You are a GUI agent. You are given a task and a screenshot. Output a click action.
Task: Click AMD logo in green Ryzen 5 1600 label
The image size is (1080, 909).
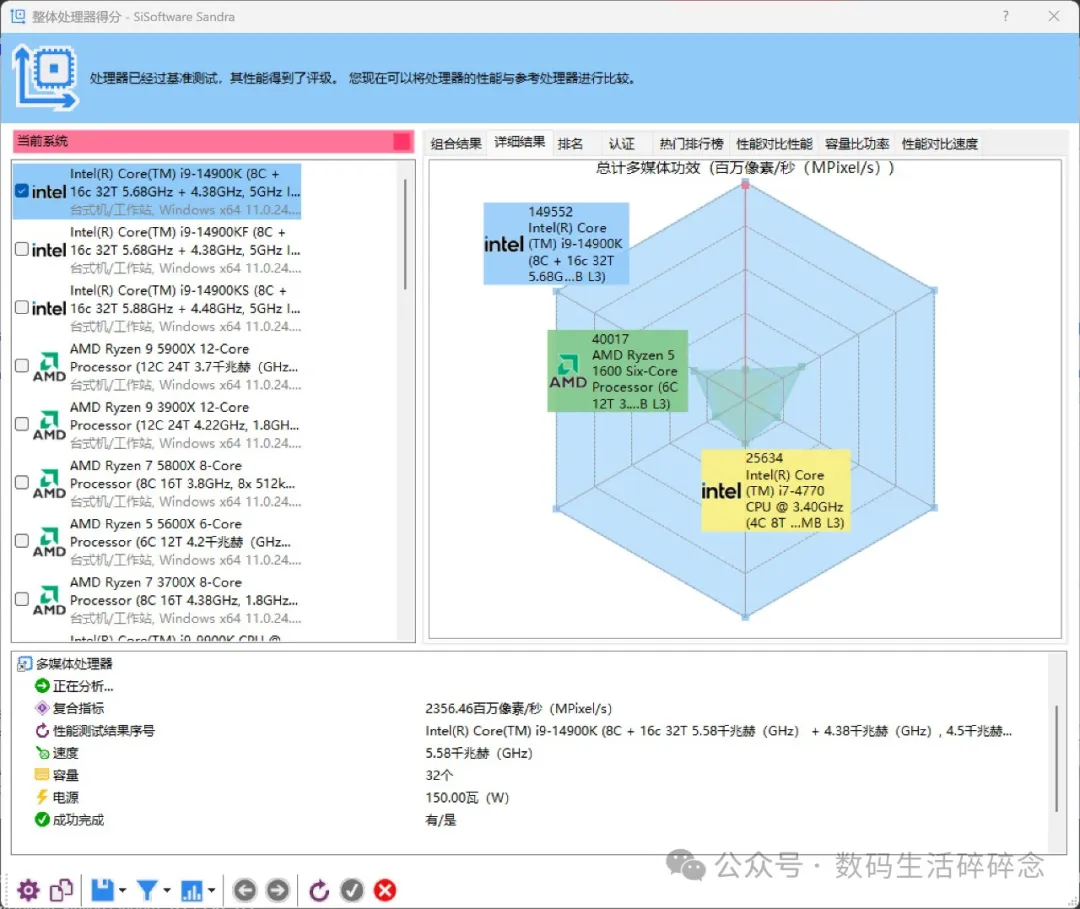pyautogui.click(x=568, y=371)
